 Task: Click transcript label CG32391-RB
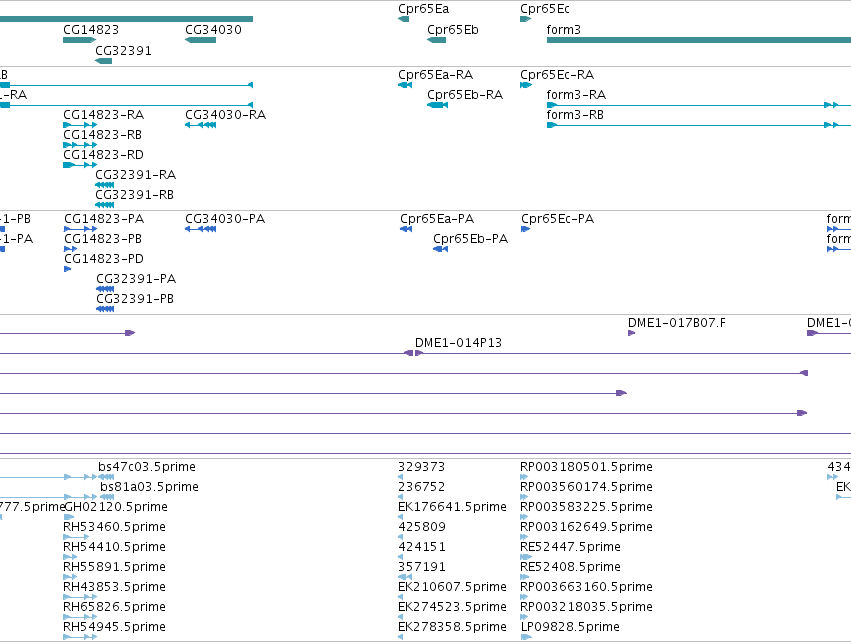point(135,195)
